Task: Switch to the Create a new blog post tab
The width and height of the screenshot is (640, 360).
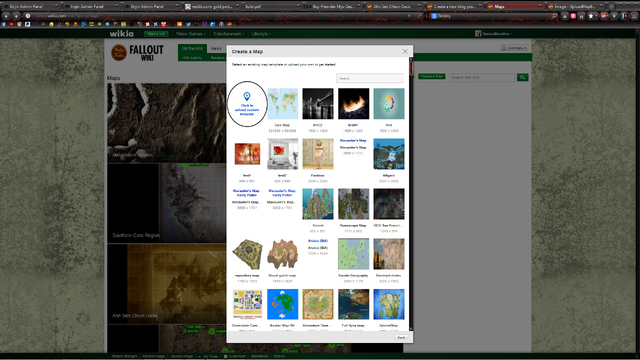Action: pyautogui.click(x=454, y=7)
